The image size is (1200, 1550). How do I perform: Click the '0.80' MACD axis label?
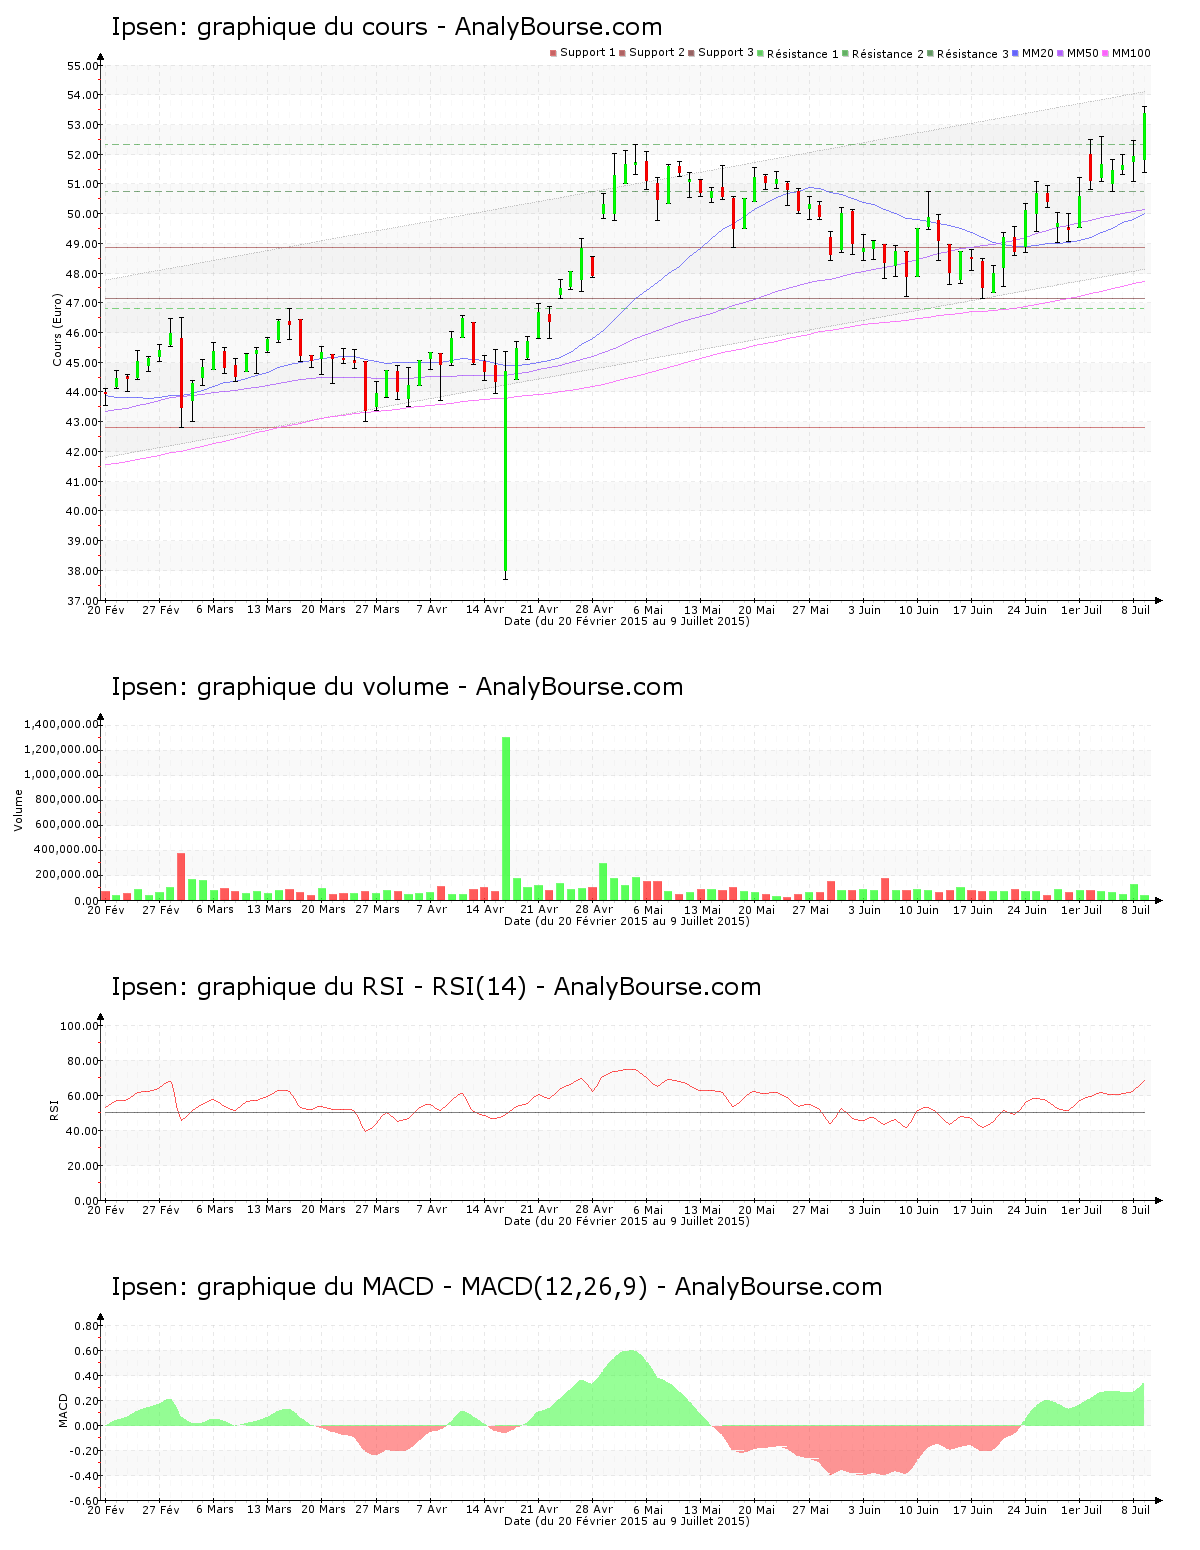tap(87, 1326)
